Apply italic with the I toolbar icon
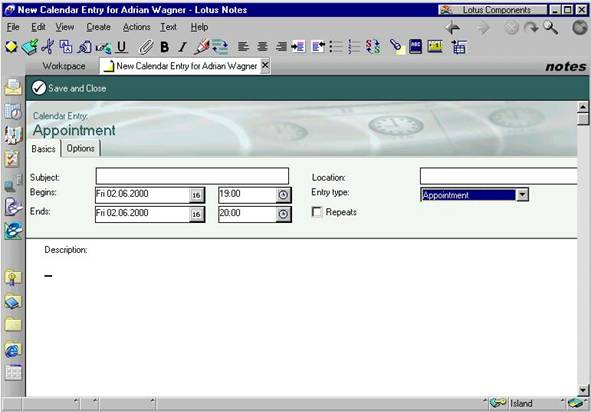This screenshot has width=591, height=412. pyautogui.click(x=182, y=47)
